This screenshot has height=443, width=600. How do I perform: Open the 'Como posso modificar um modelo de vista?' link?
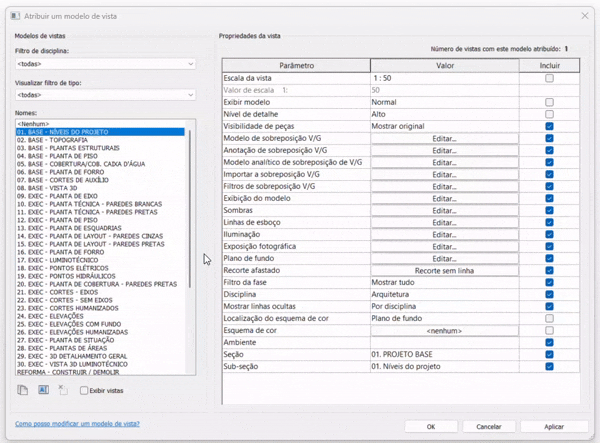77,423
